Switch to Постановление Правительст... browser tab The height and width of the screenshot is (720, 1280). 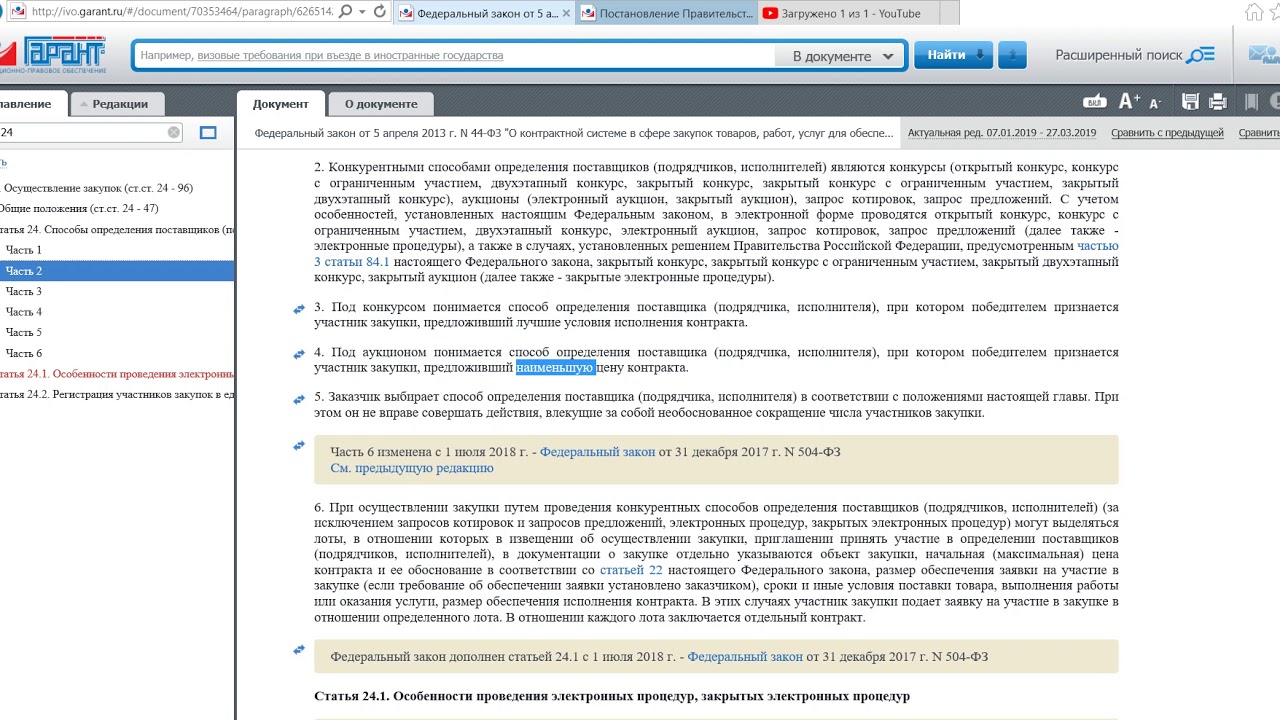pyautogui.click(x=668, y=13)
